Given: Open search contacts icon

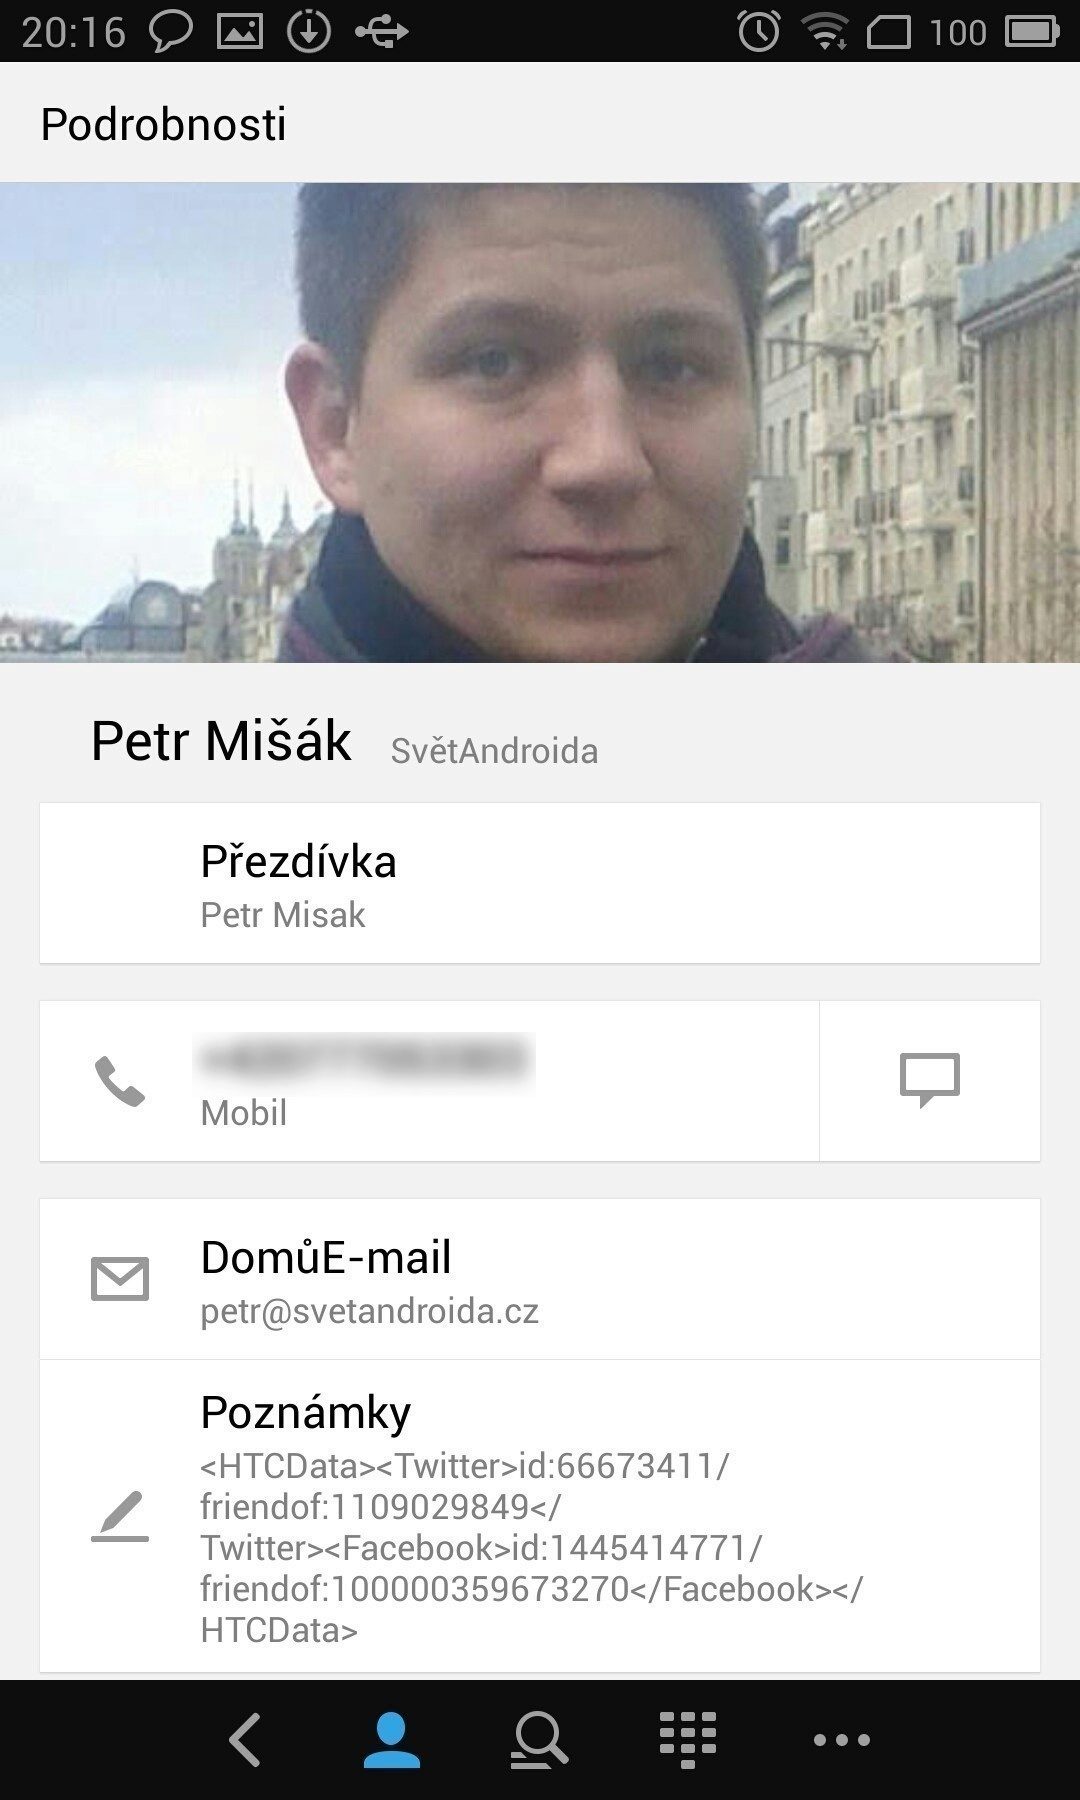Looking at the screenshot, I should pyautogui.click(x=539, y=1740).
